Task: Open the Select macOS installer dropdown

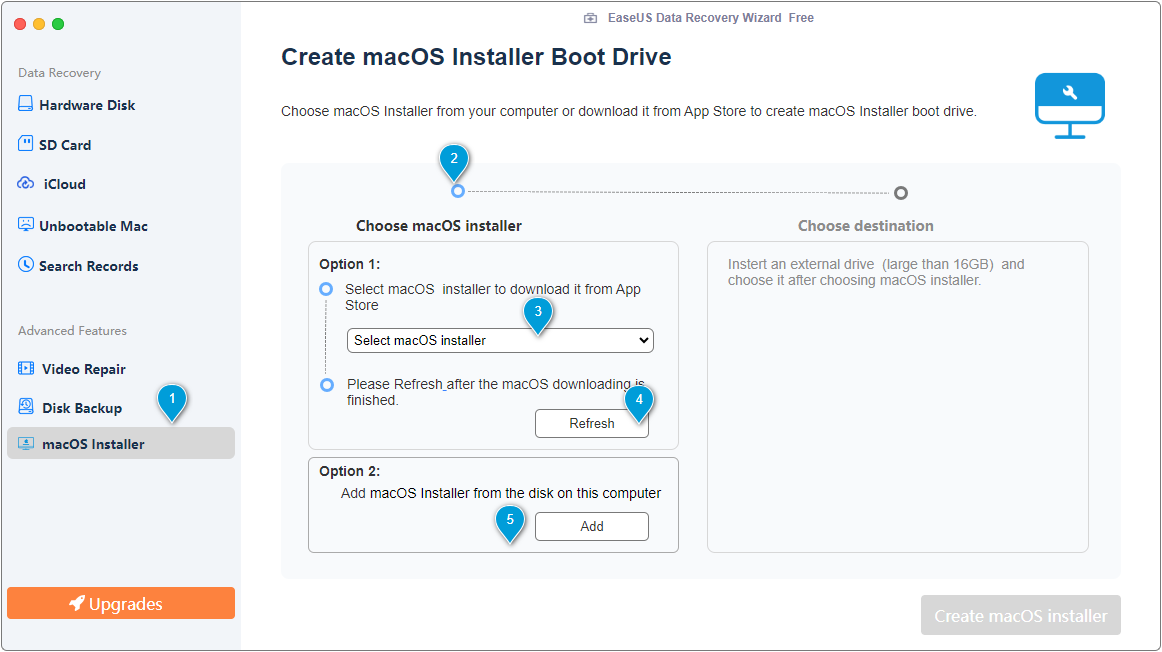Action: pyautogui.click(x=499, y=340)
